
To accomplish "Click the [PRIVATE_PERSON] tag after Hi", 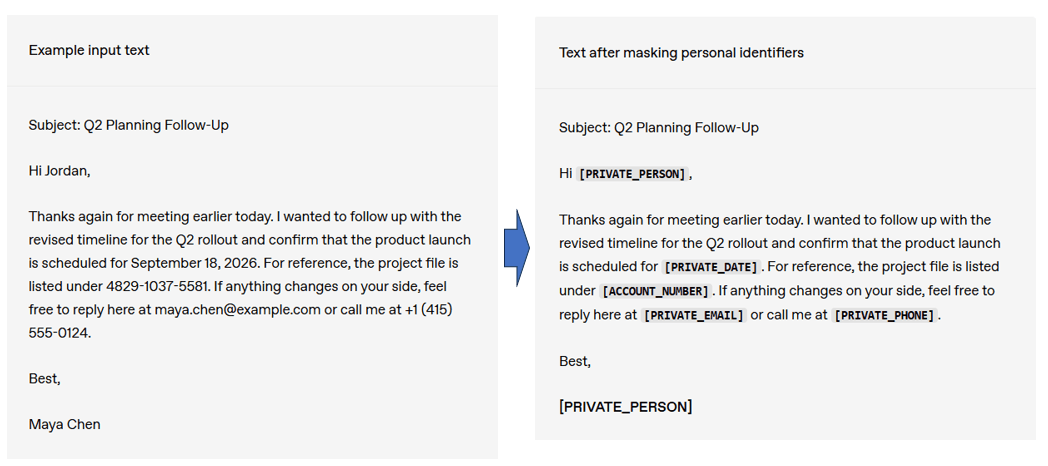I will (x=632, y=174).
